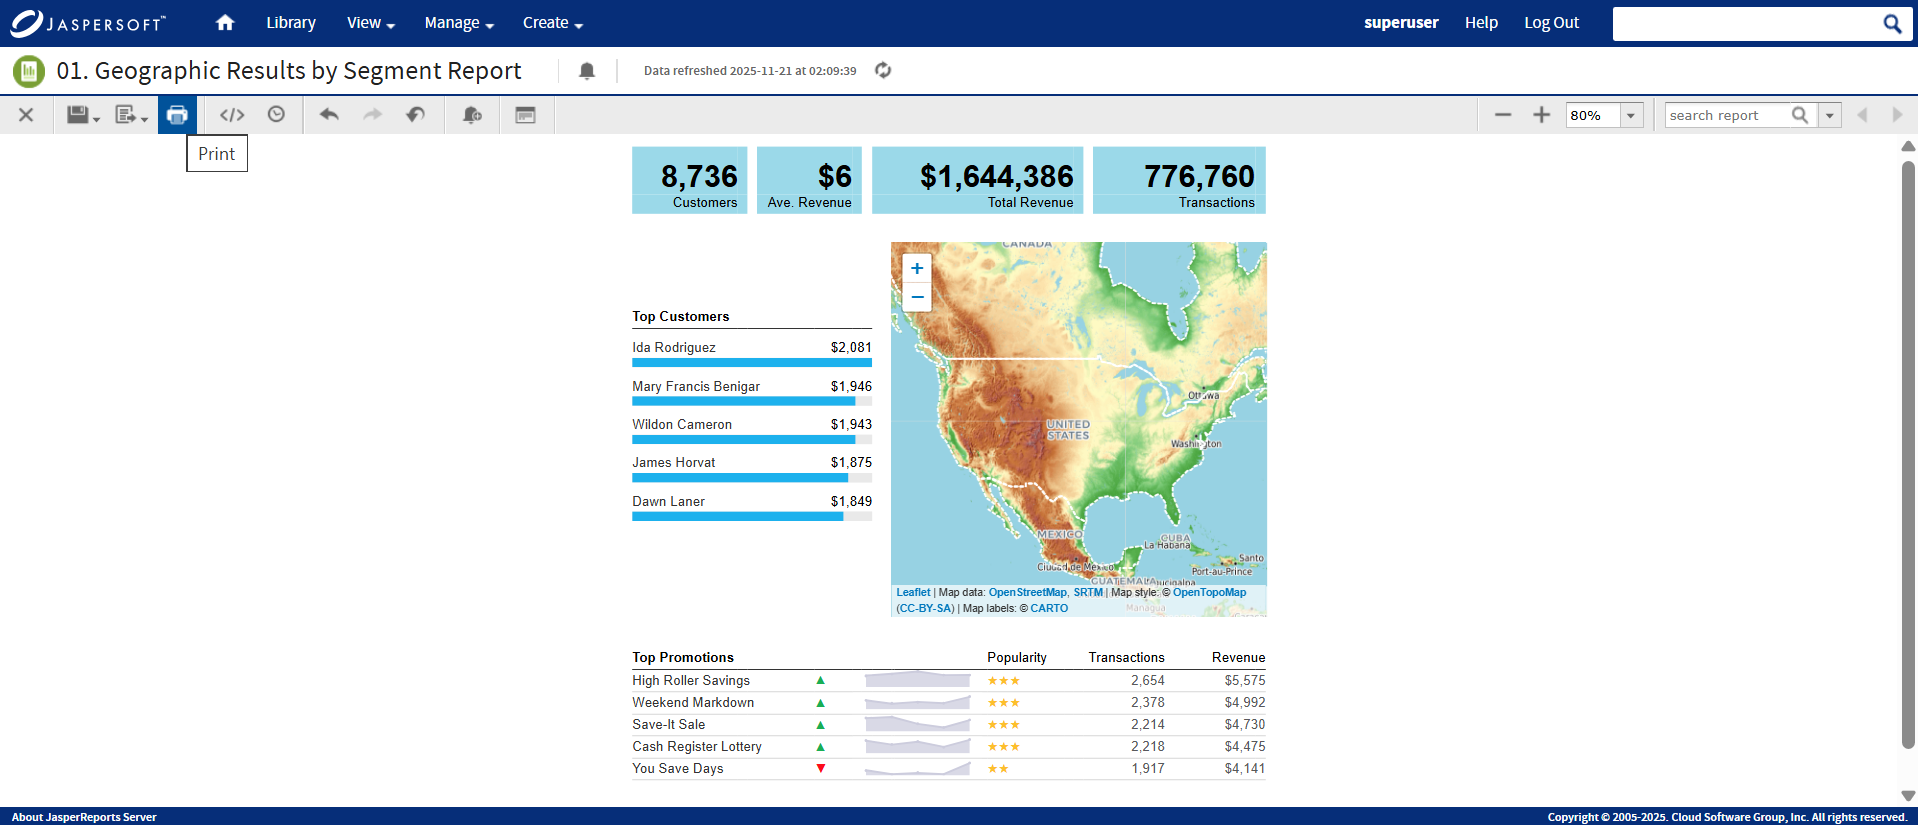
Task: Zoom in on the map with plus
Action: coord(917,268)
